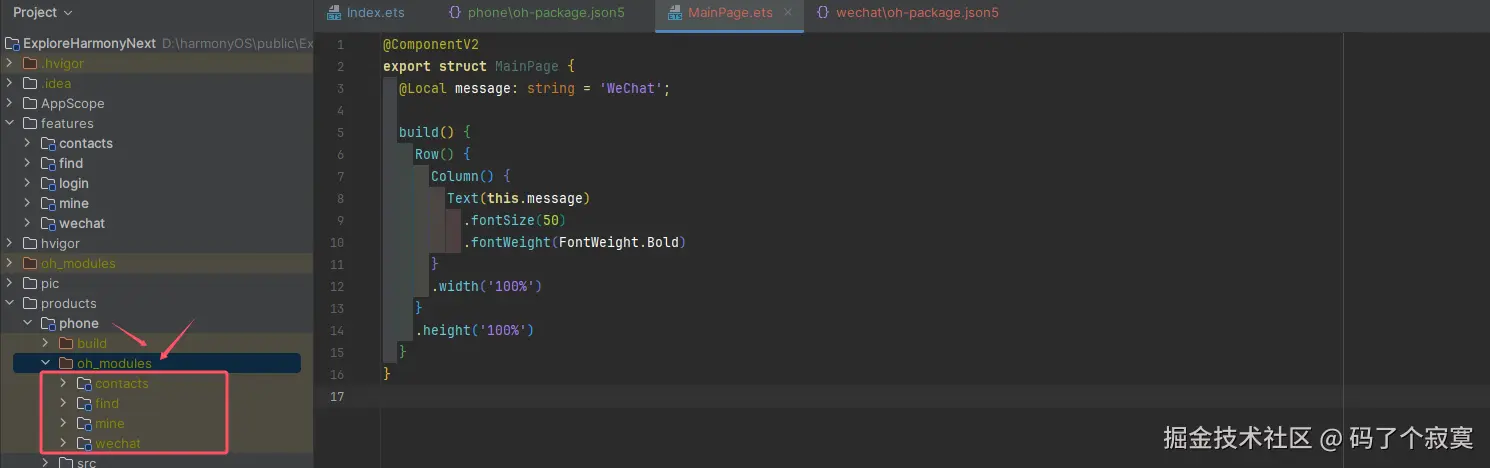Open the wechat\oh-package.json5 tab

click(908, 13)
